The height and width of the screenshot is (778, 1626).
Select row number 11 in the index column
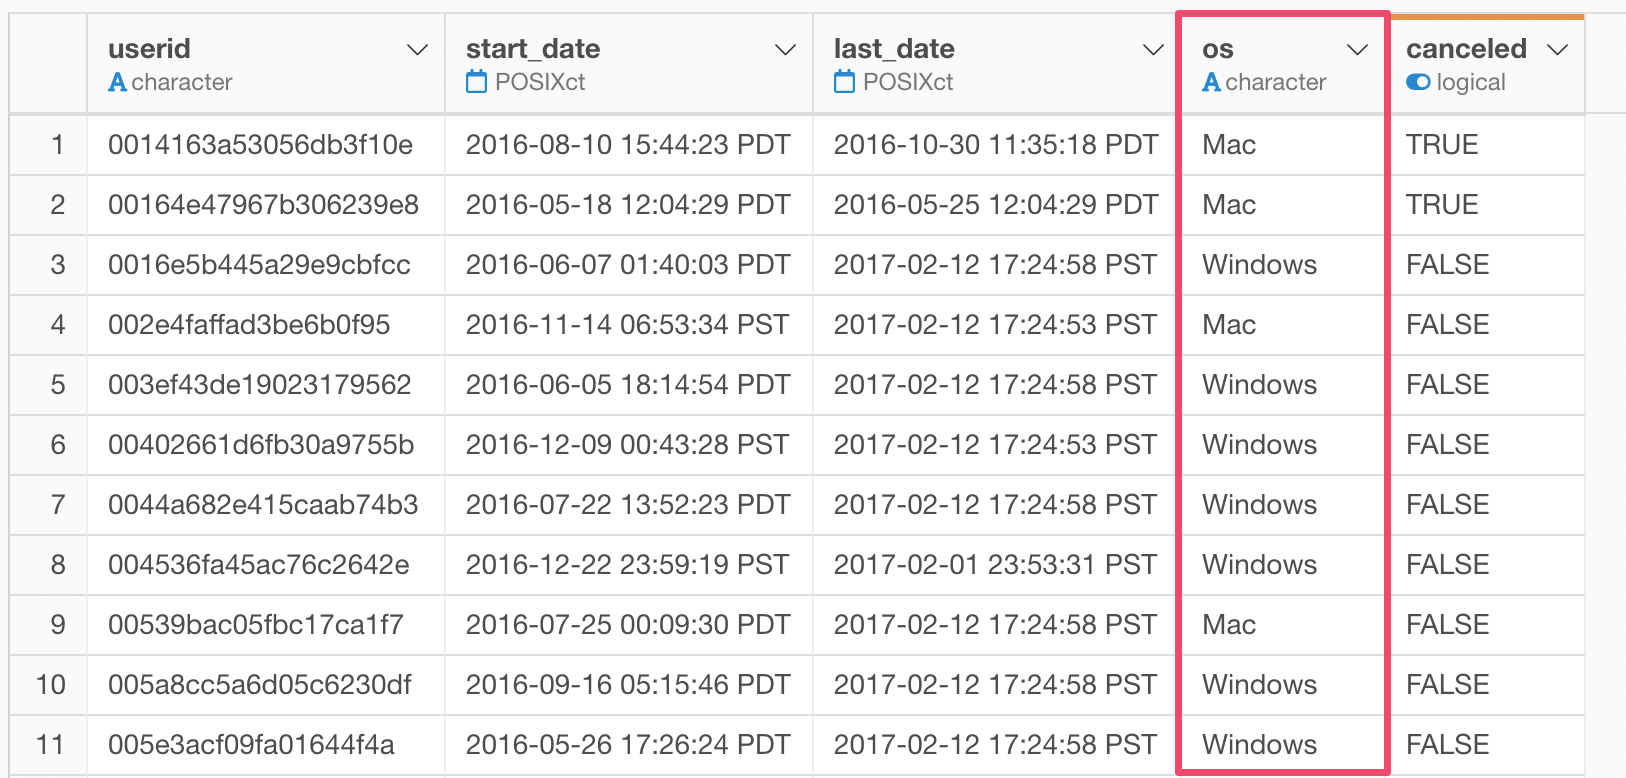(50, 745)
